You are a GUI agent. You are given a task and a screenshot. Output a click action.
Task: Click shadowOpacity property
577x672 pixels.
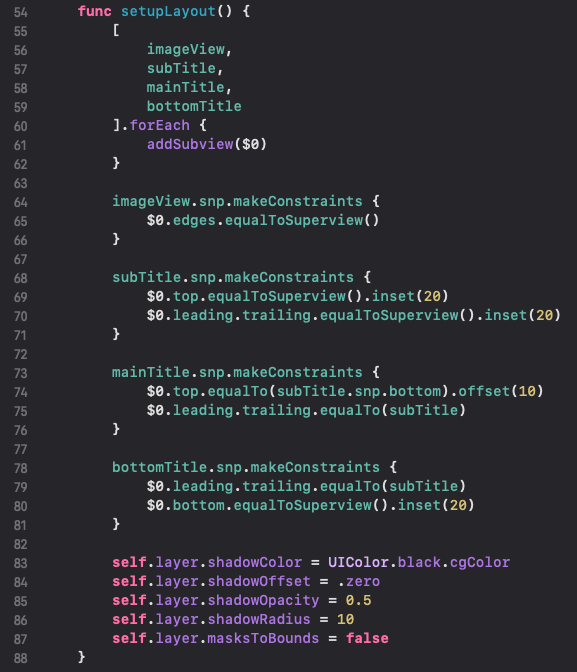[x=263, y=601]
